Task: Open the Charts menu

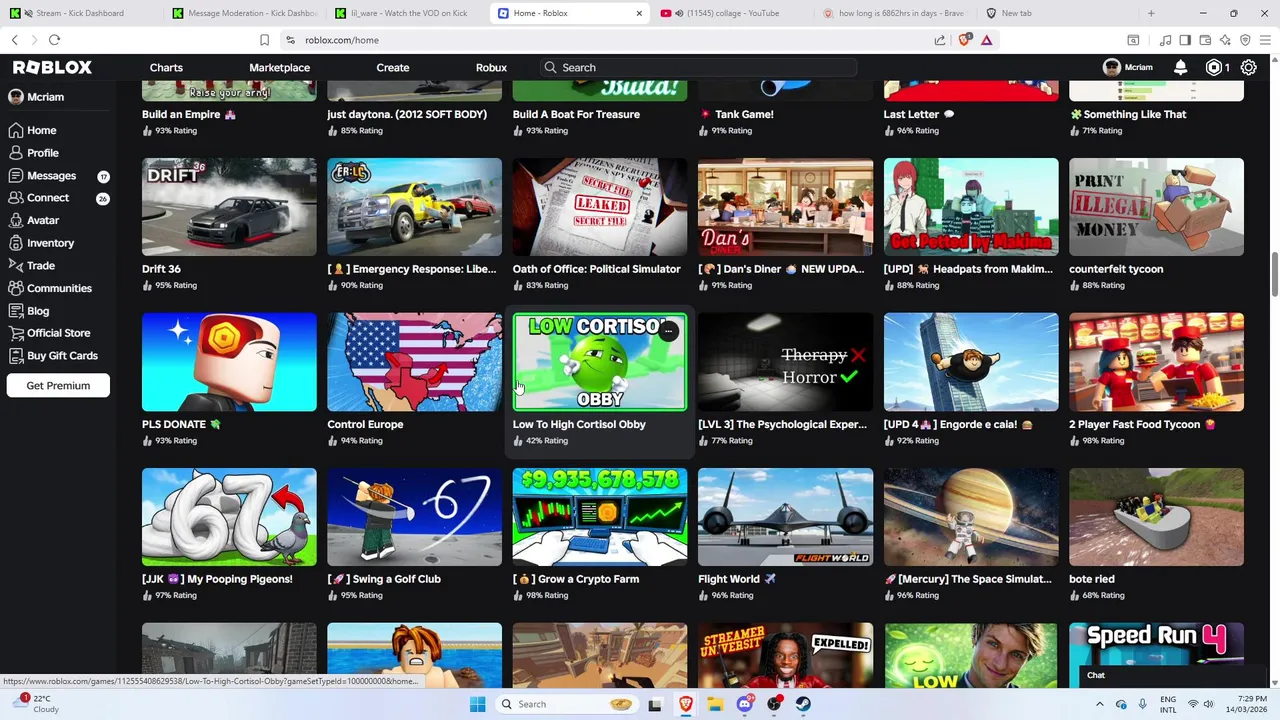Action: coord(166,67)
